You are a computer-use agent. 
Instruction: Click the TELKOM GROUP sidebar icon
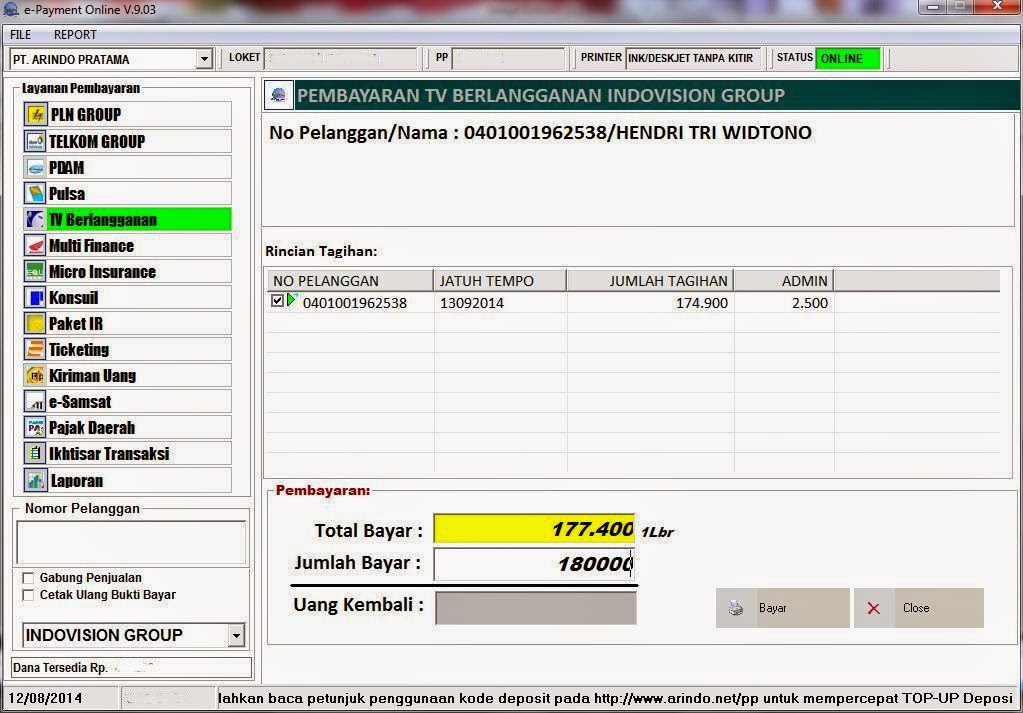35,141
